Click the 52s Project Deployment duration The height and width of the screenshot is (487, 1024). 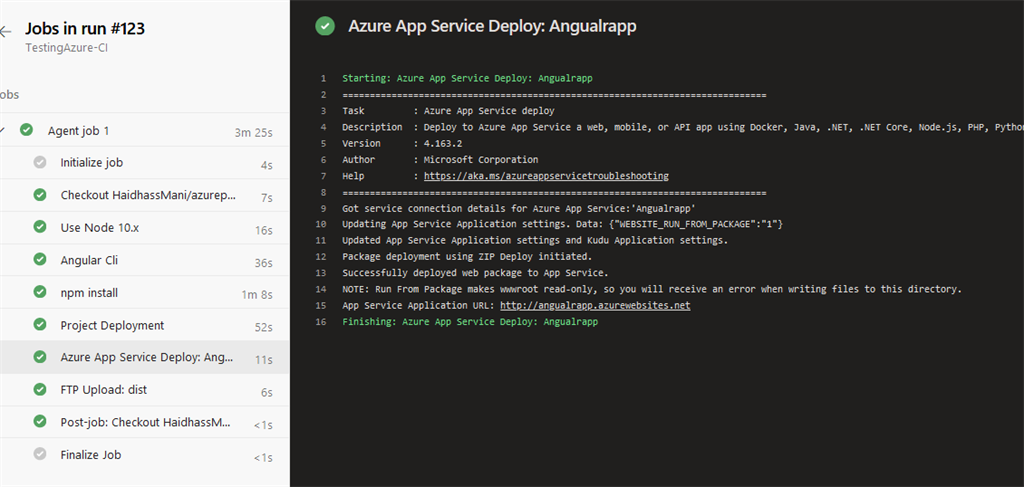pyautogui.click(x=264, y=327)
